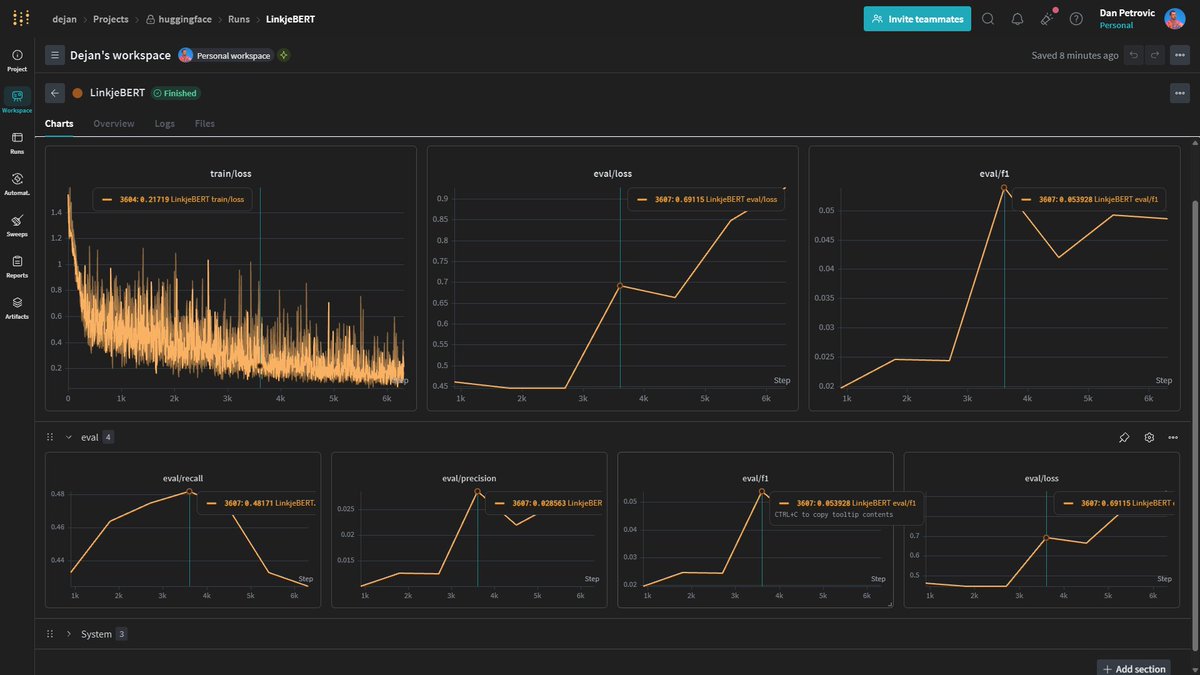Go back with the arrow beside LinkjeBERT
This screenshot has height=675, width=1200.
click(55, 93)
